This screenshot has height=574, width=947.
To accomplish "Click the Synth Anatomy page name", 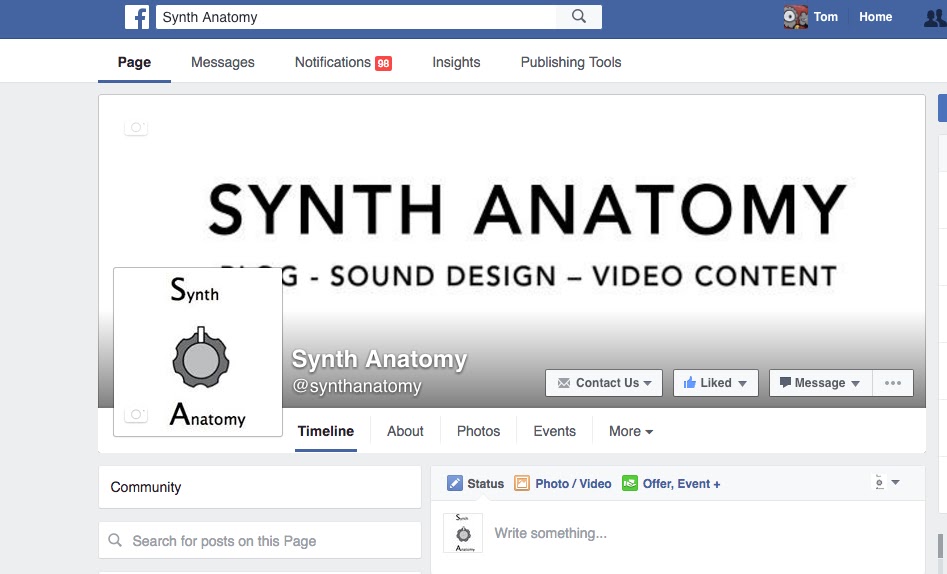I will pyautogui.click(x=379, y=359).
